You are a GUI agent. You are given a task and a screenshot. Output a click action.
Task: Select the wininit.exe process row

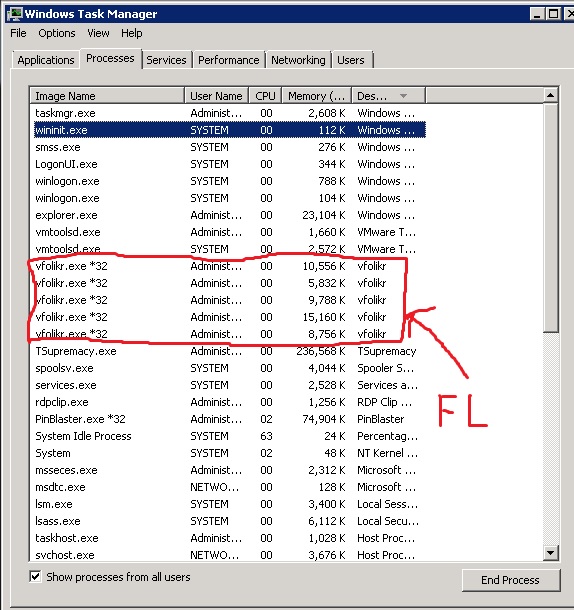228,130
